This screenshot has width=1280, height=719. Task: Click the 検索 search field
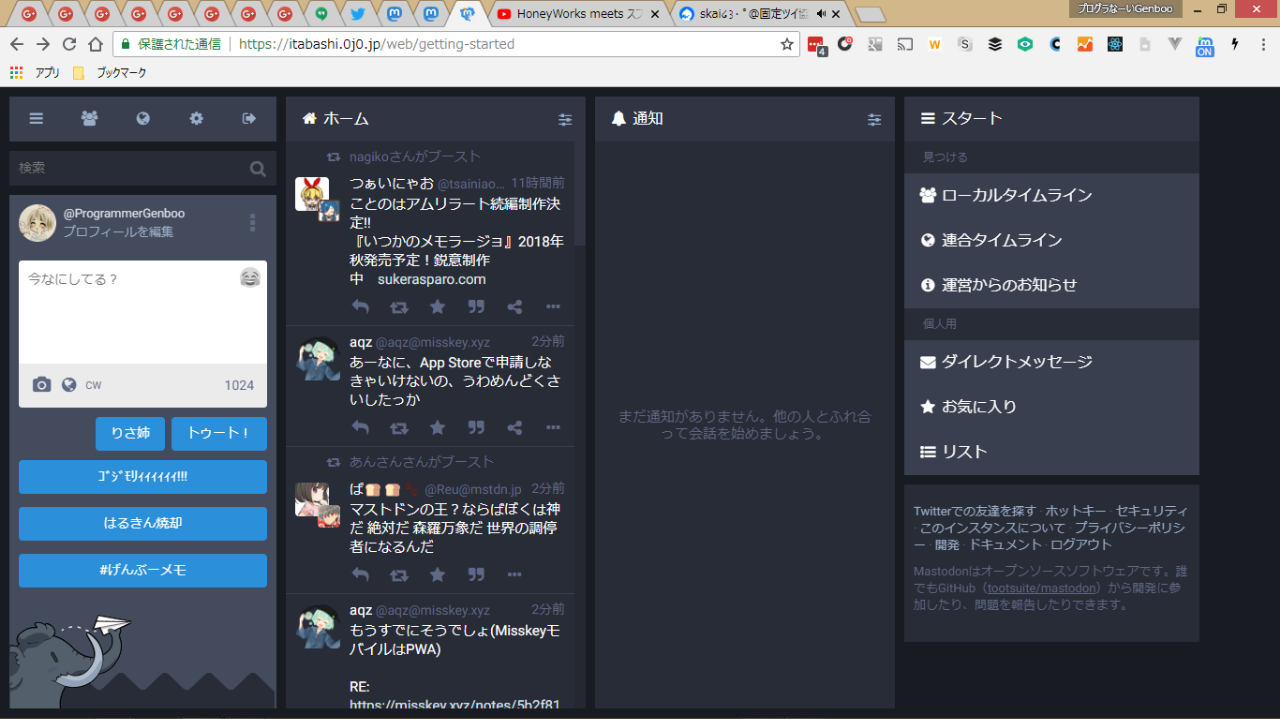[x=130, y=168]
